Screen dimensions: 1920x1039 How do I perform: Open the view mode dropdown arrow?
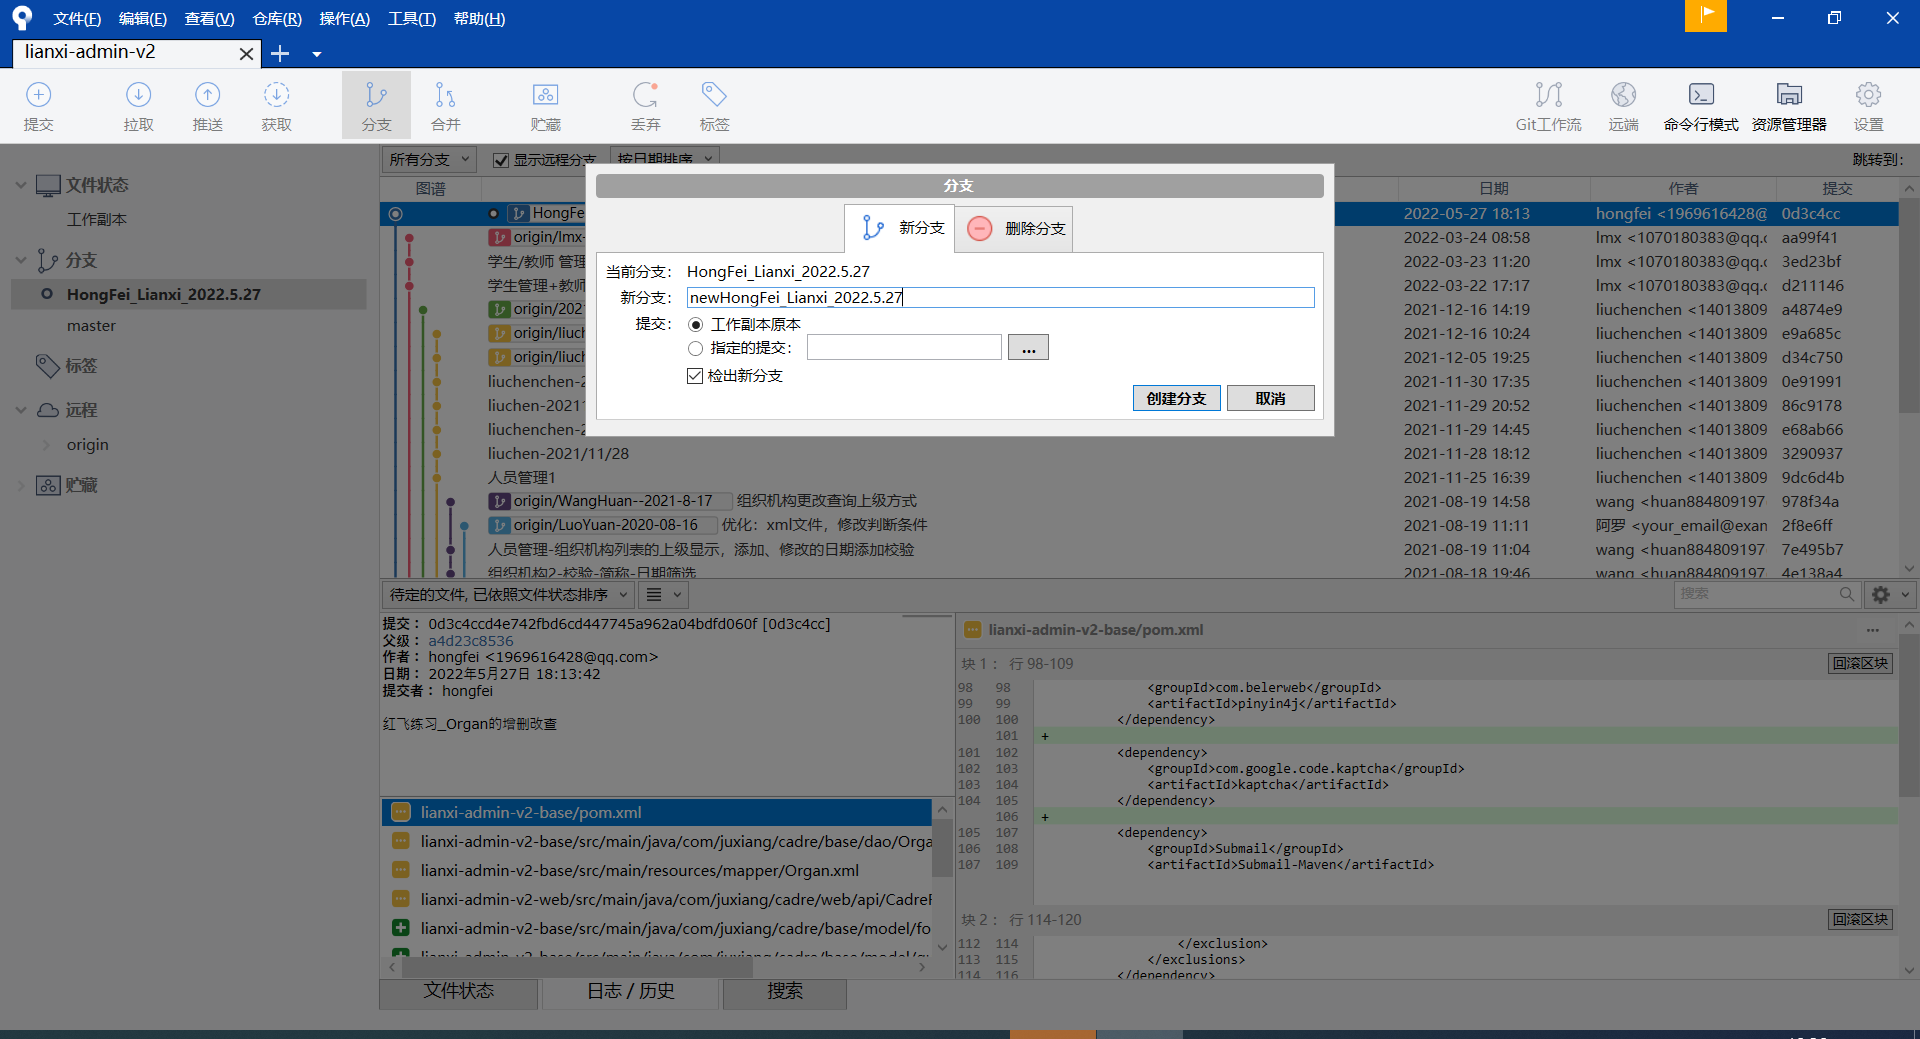coord(677,595)
